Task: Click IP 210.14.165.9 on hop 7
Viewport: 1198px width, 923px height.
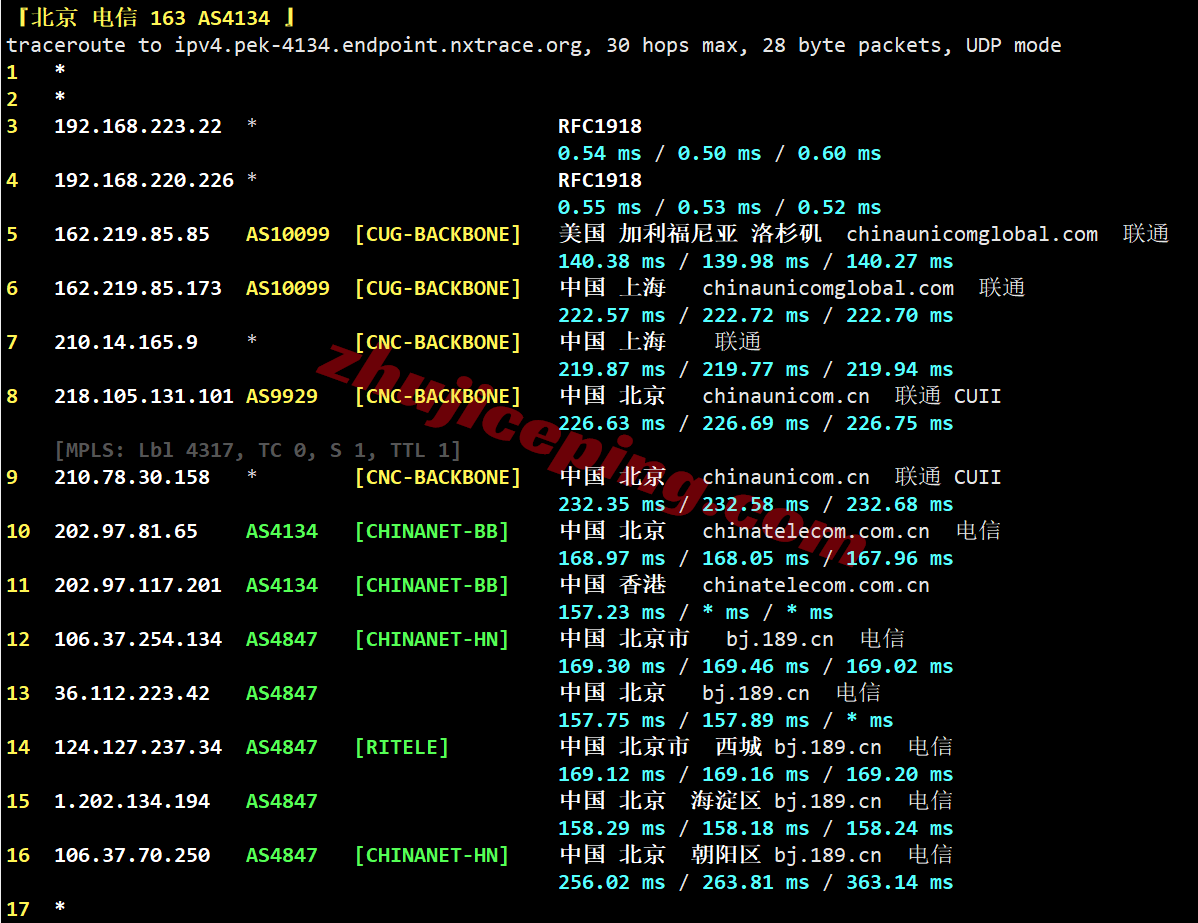Action: click(x=126, y=342)
